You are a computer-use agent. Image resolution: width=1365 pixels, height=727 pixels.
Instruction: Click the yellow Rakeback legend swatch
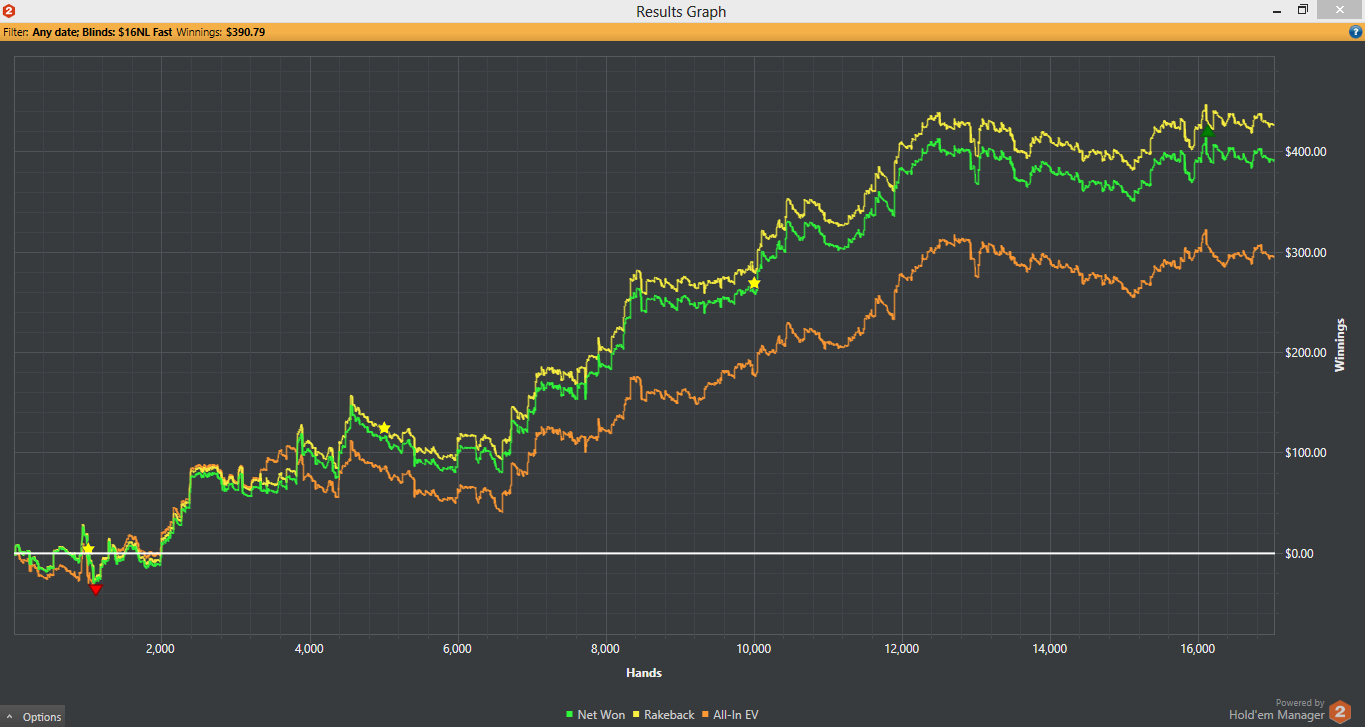636,714
